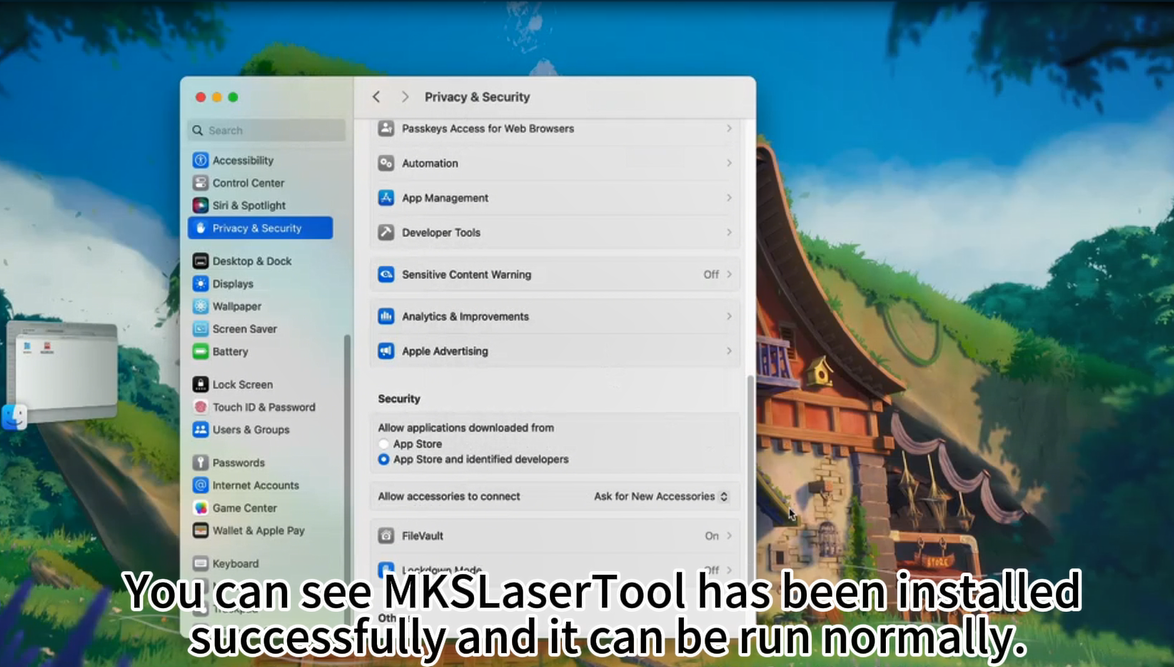1174x667 pixels.
Task: Expand the App Management row chevron
Action: click(729, 198)
